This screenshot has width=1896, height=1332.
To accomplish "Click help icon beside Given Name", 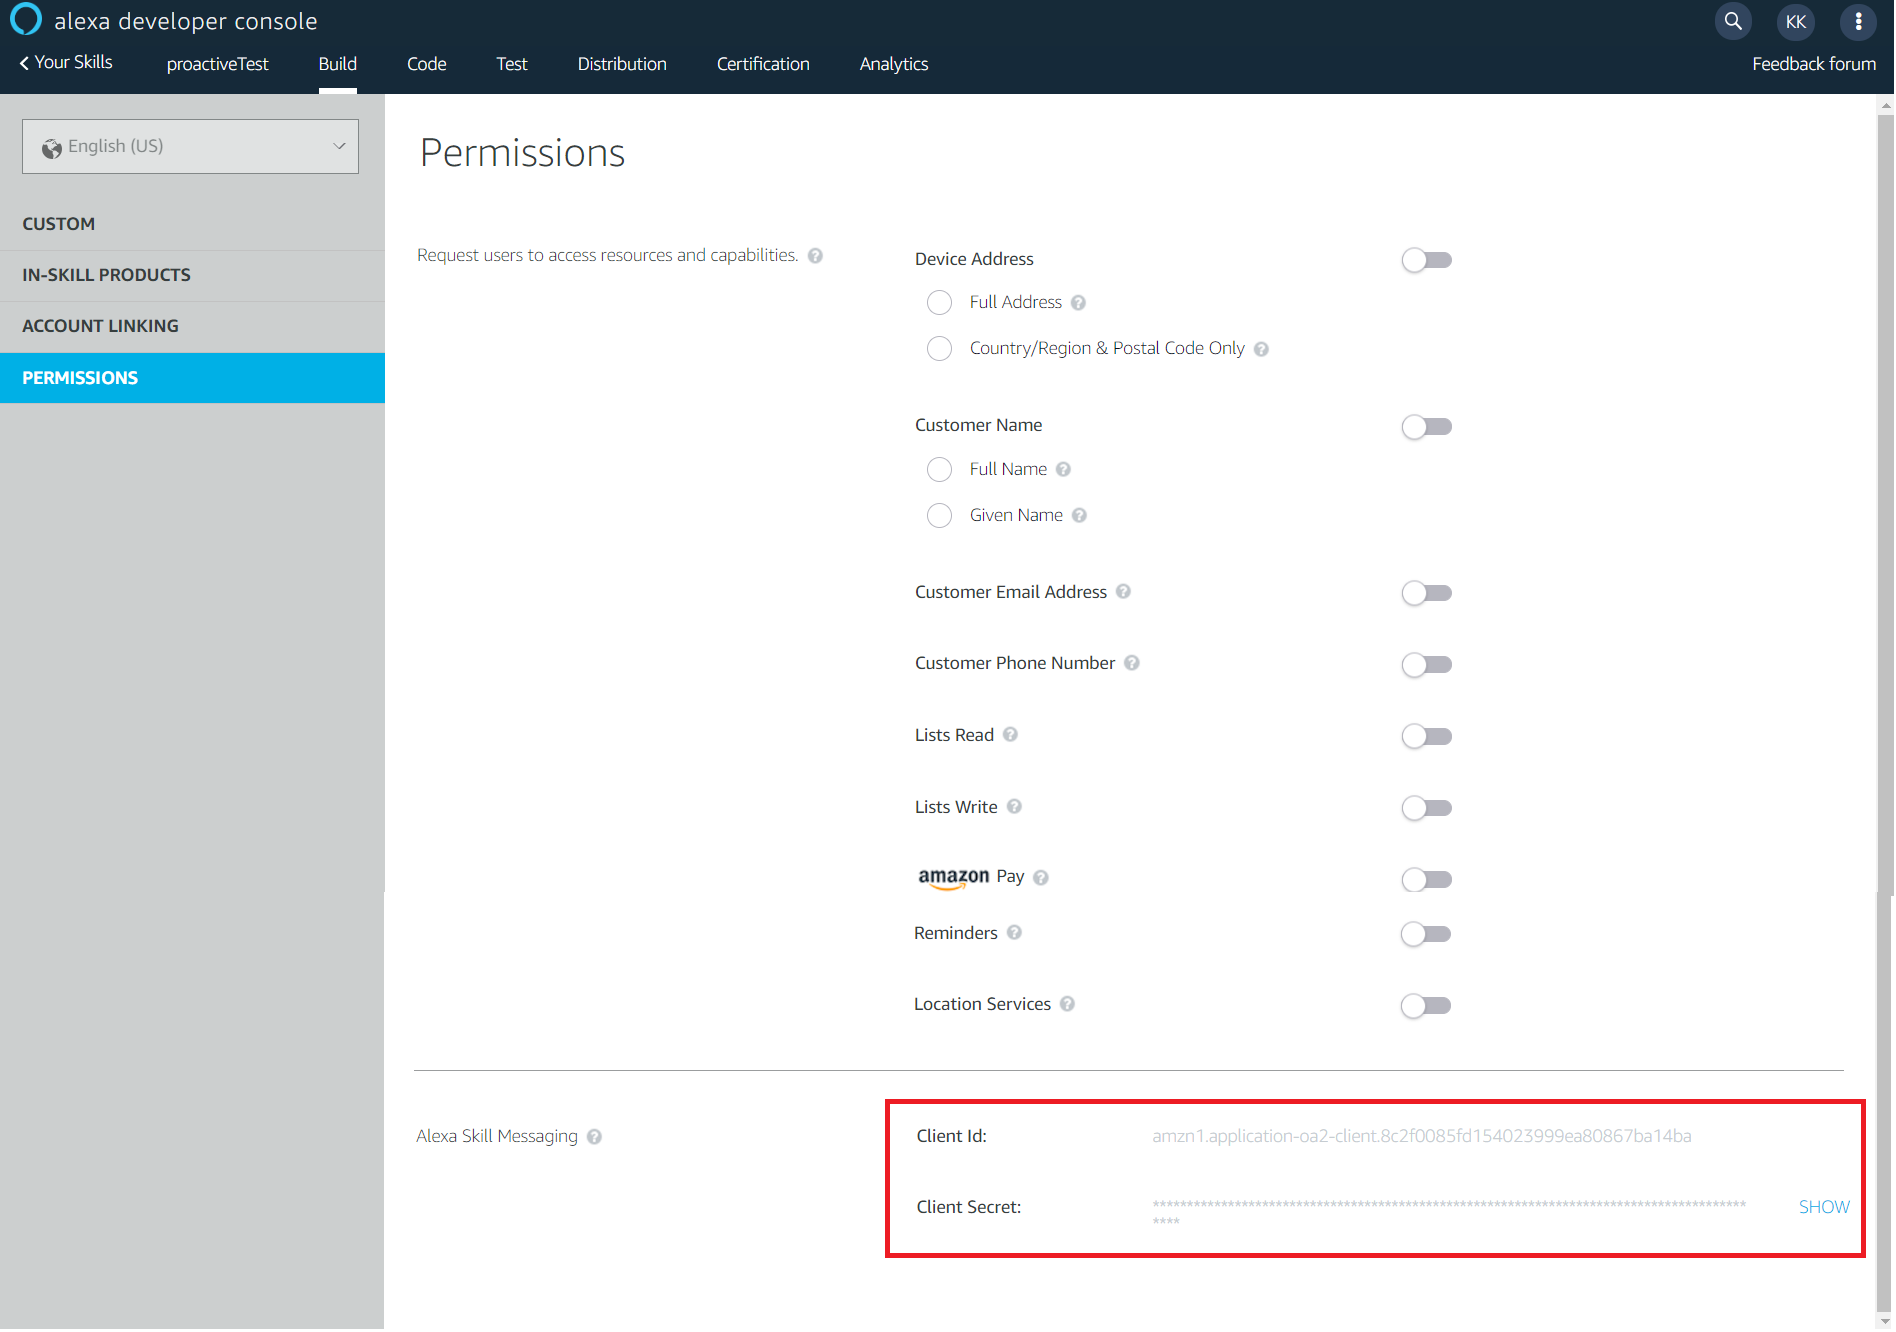I will (x=1079, y=515).
